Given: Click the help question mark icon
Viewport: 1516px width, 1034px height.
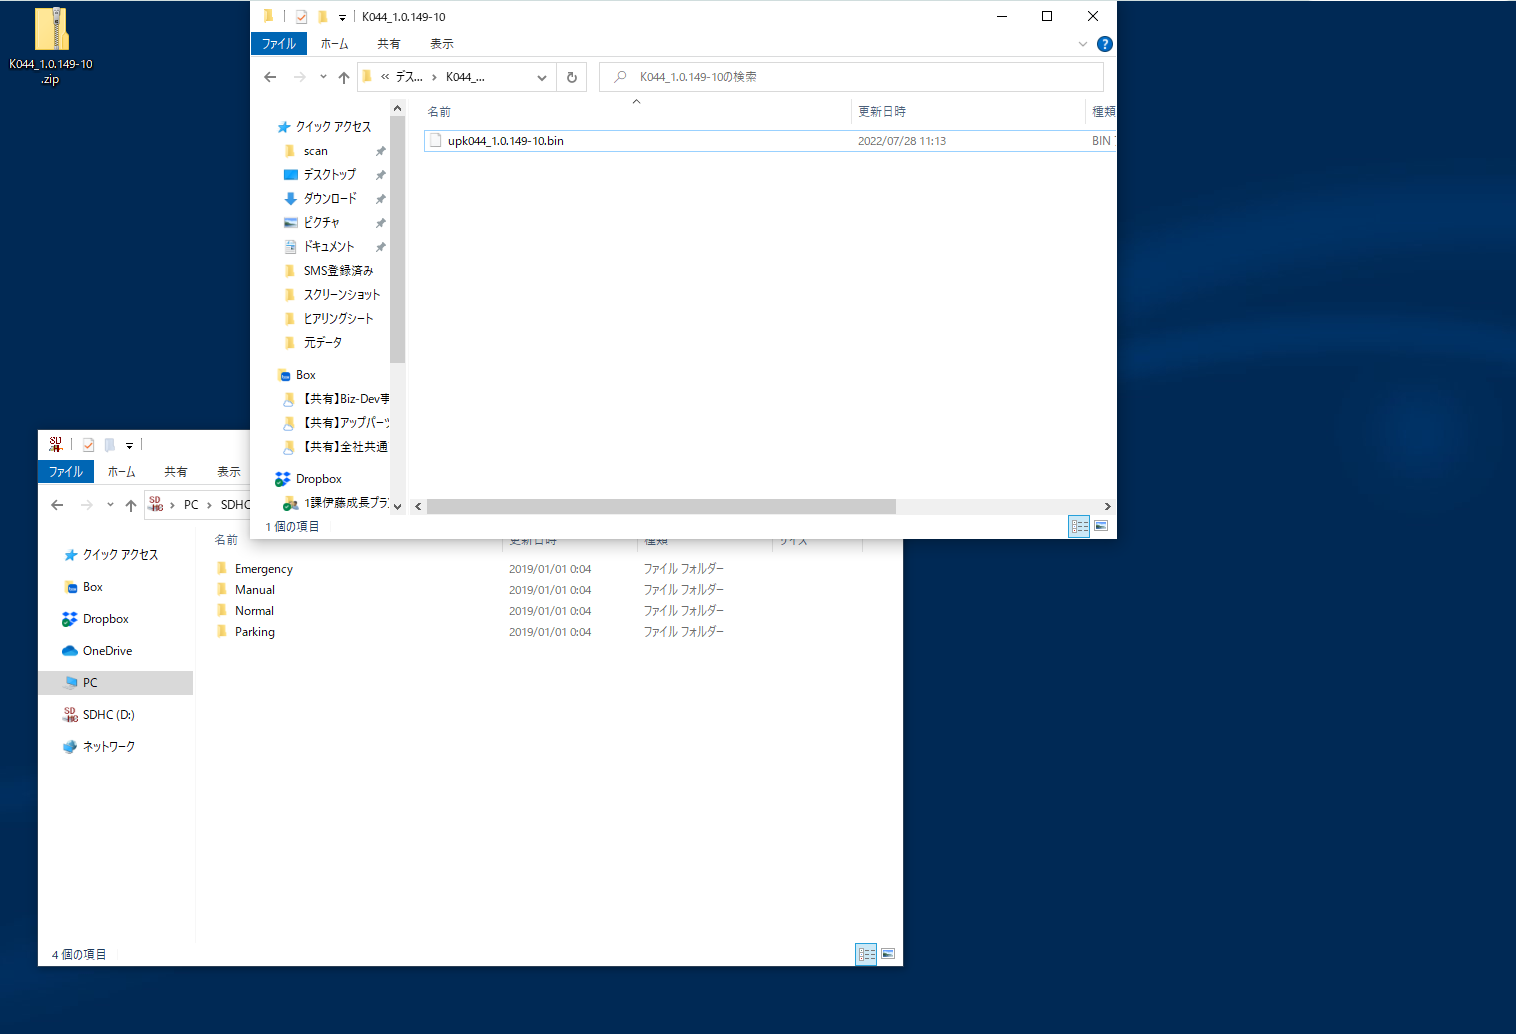Looking at the screenshot, I should [1104, 44].
